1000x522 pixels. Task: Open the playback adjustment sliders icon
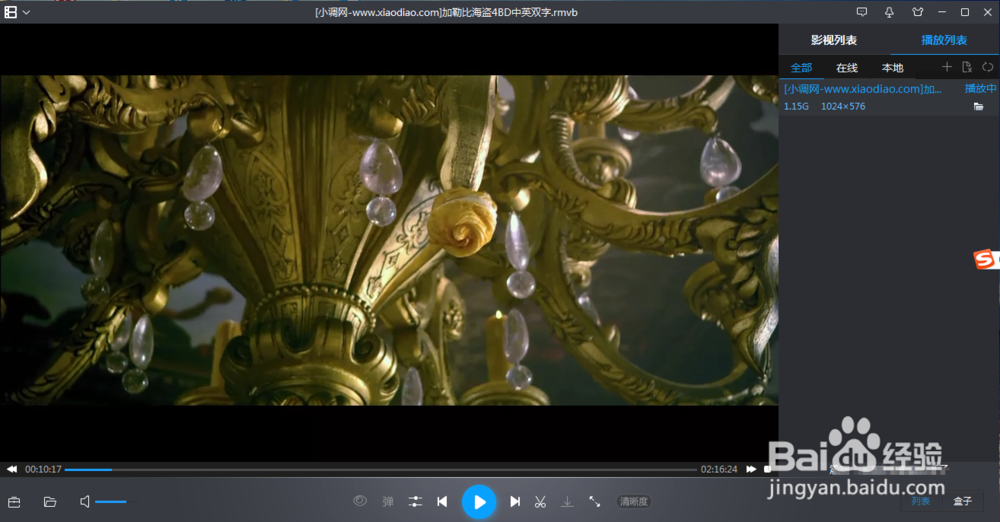tap(415, 502)
